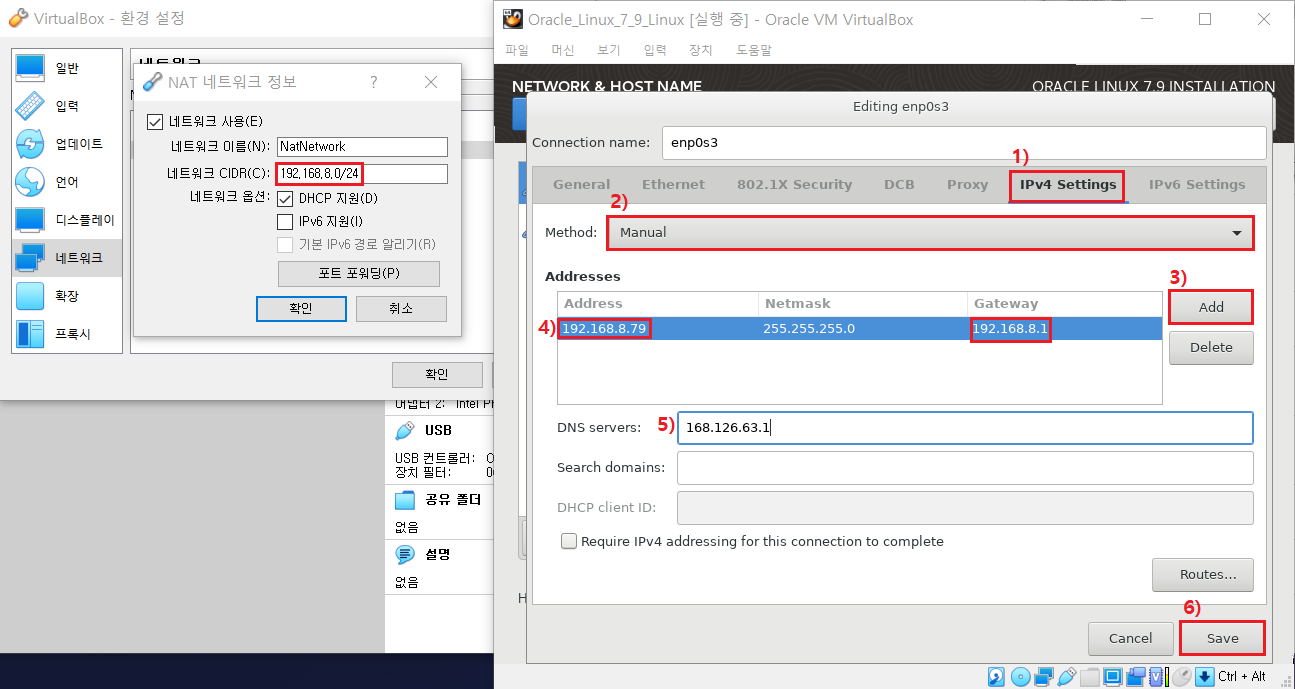Click the Add address button
The height and width of the screenshot is (689, 1295).
[1211, 307]
